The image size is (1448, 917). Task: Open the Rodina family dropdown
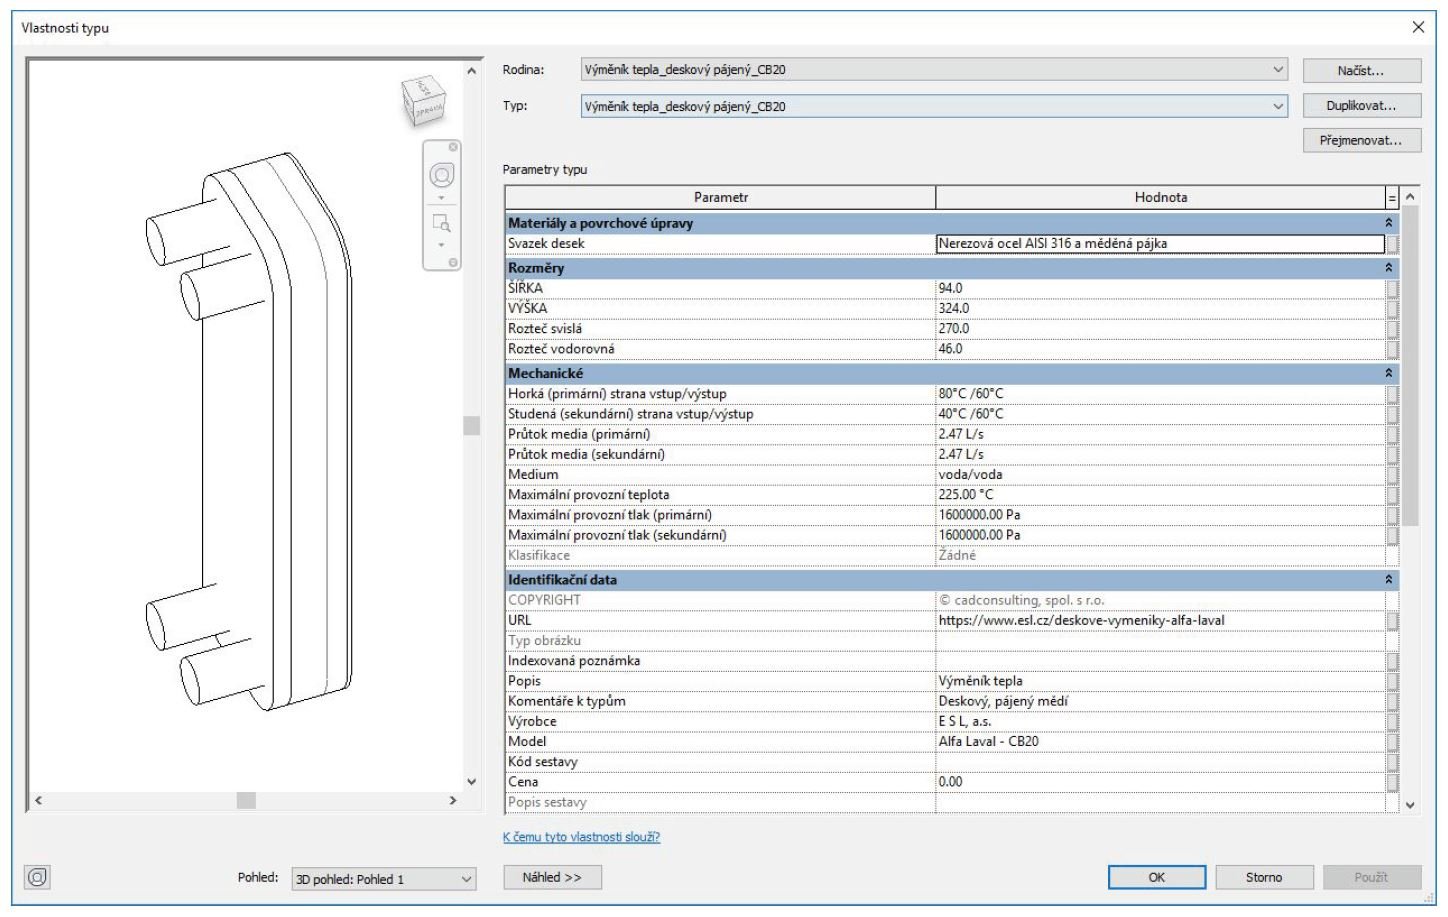pos(1278,70)
